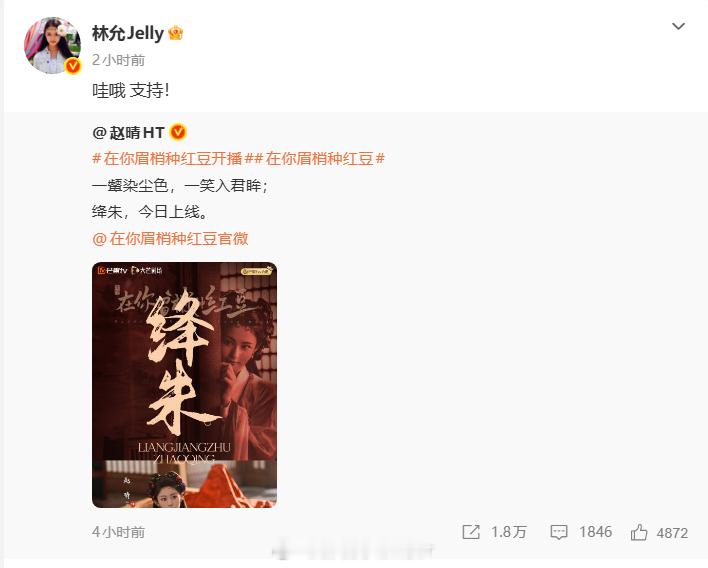View the 绛朱 drama poster image

(184, 385)
